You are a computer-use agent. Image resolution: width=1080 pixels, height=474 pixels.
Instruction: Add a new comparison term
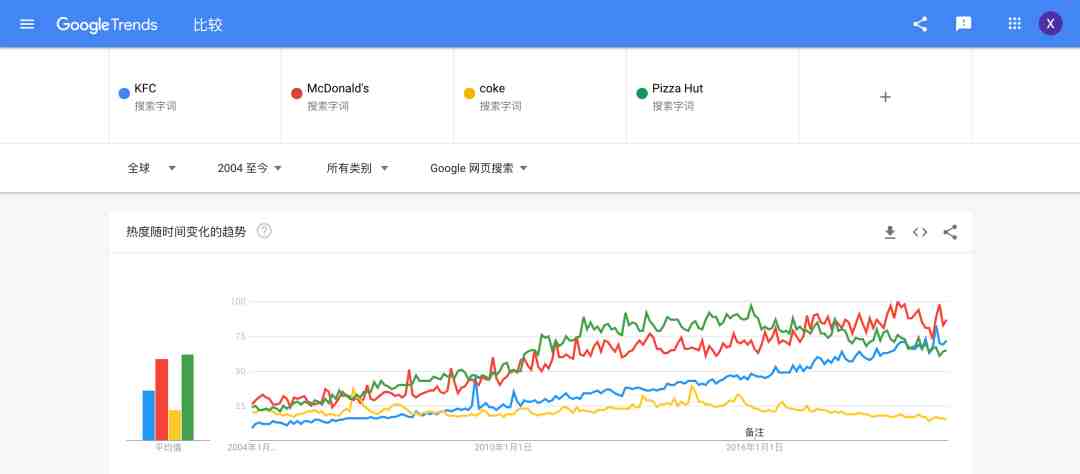click(885, 96)
